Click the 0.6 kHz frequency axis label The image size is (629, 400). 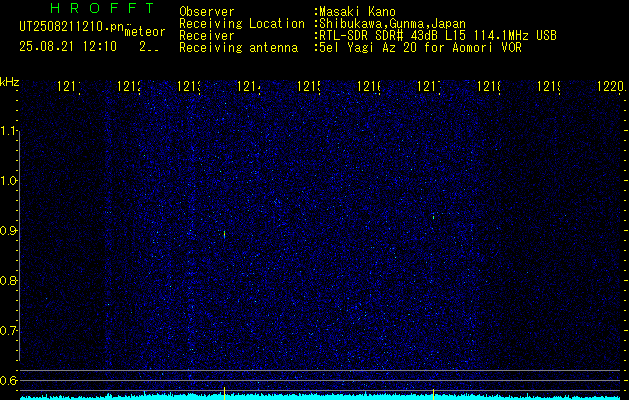8,380
